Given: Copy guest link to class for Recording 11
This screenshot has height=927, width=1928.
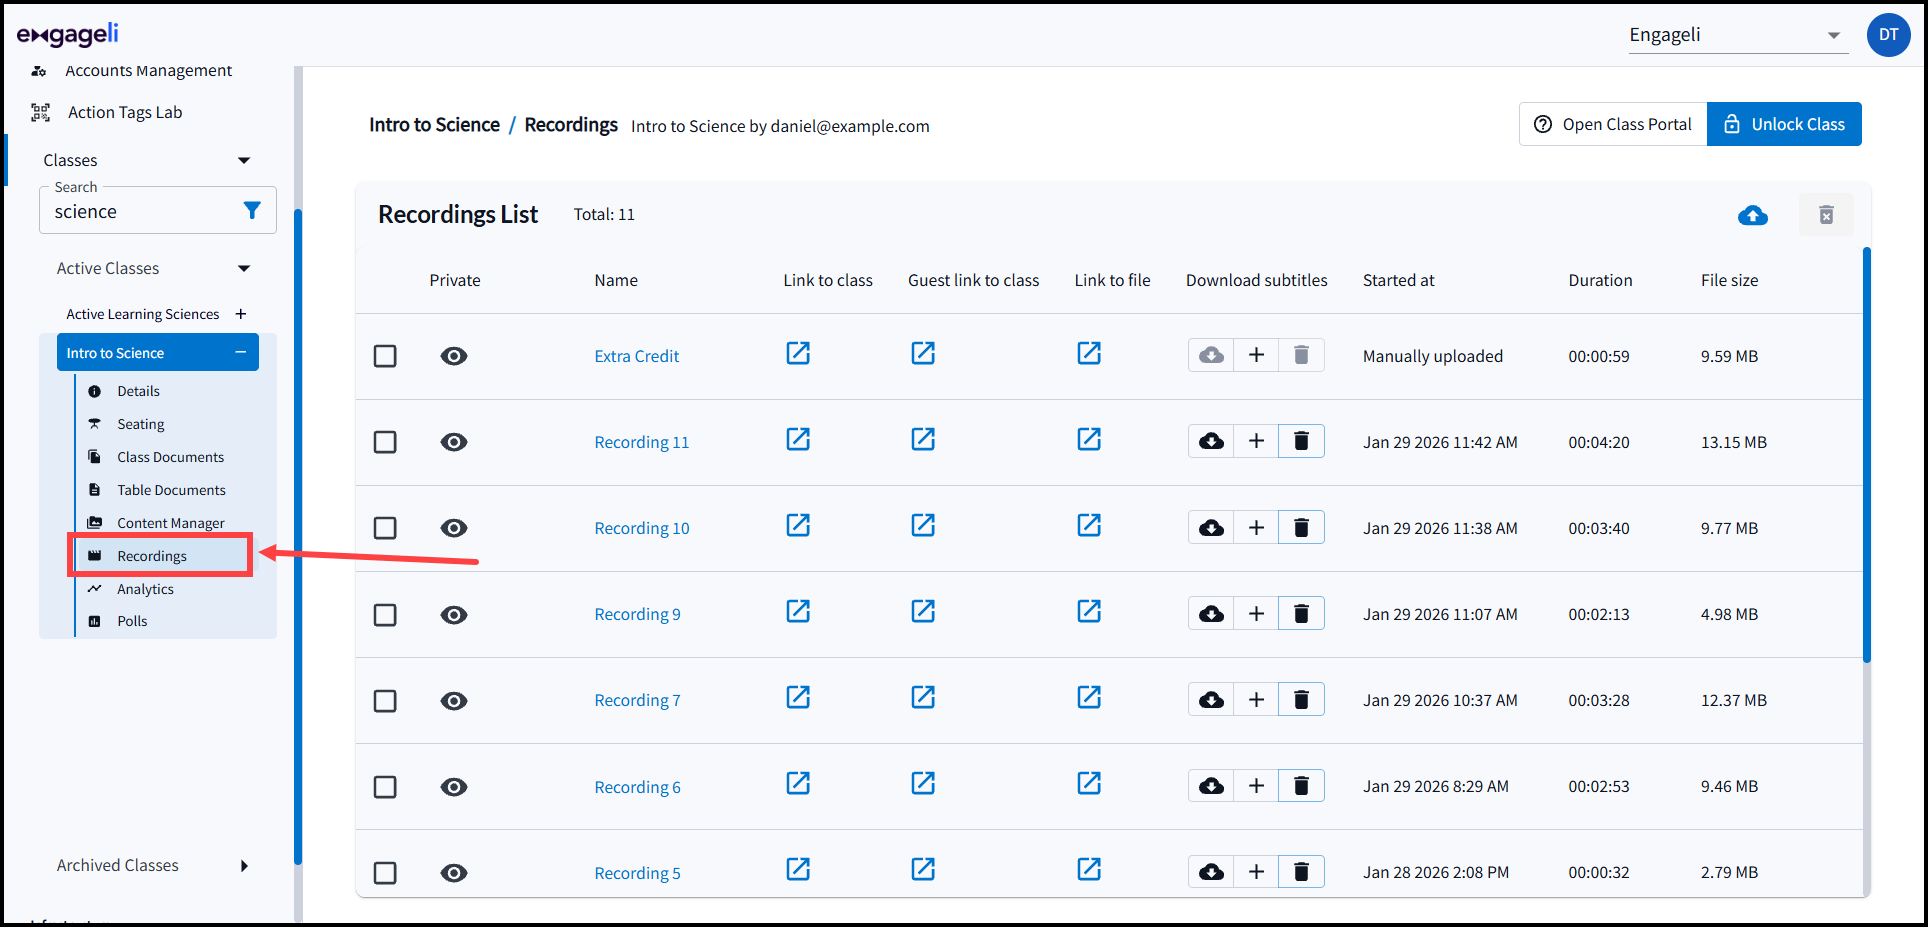Looking at the screenshot, I should (x=923, y=439).
